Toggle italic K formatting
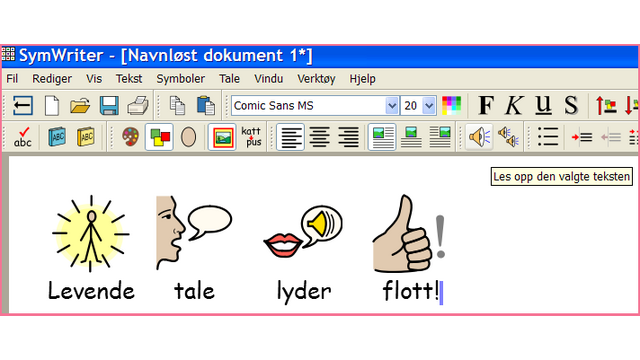Image resolution: width=640 pixels, height=360 pixels. (x=514, y=106)
